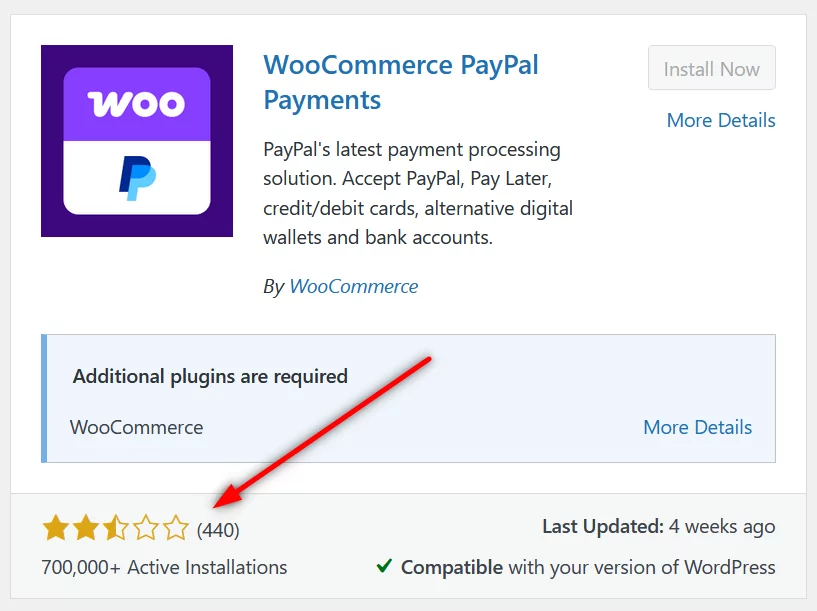Click the WooCommerce required plugin name
Image resolution: width=817 pixels, height=611 pixels.
coord(137,427)
